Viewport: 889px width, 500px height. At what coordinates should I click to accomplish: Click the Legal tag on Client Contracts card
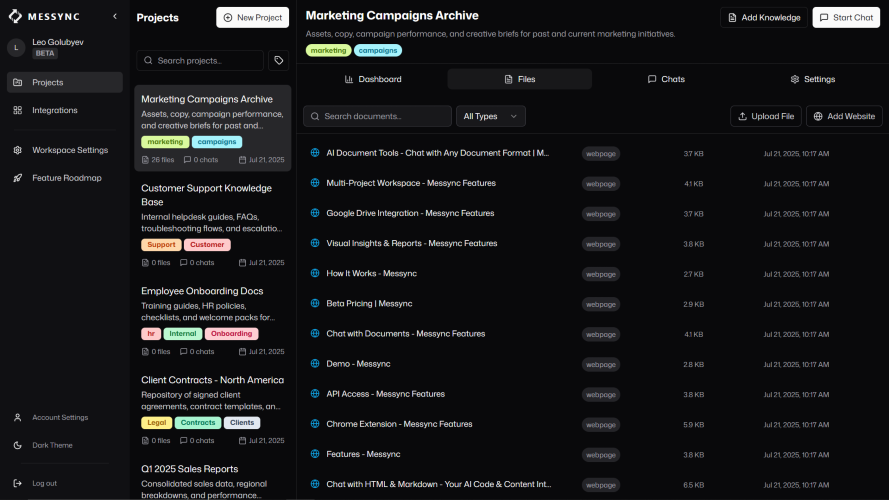[x=156, y=423]
